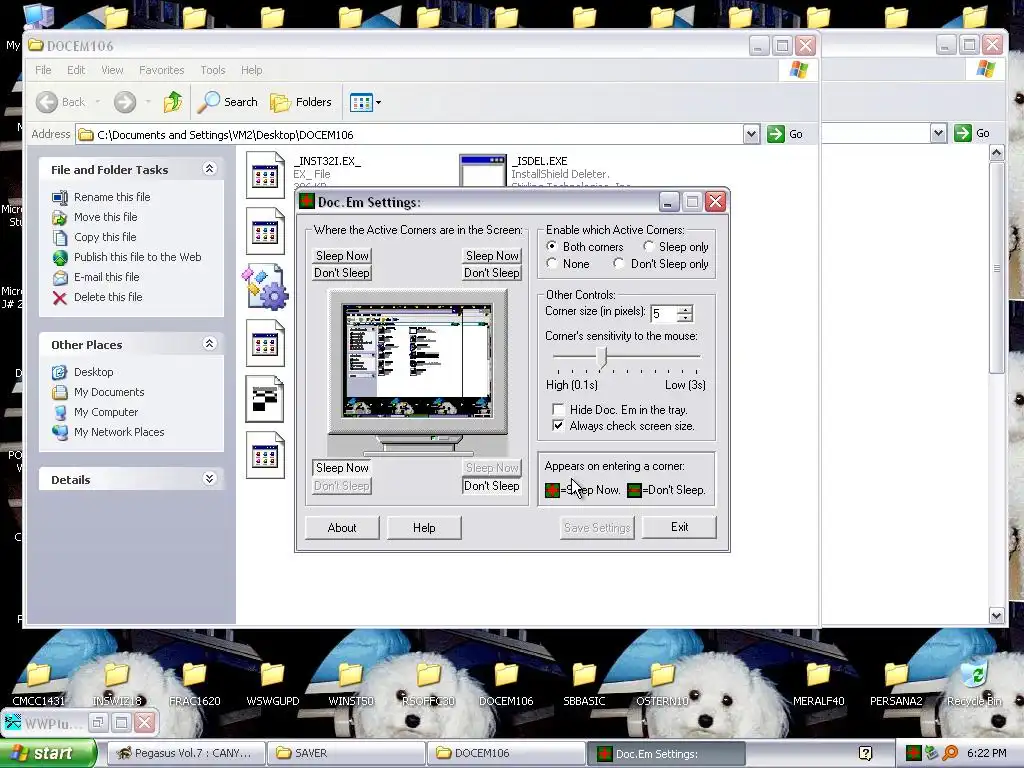Increase corner size with up spinner
Screen dimensions: 1024x768
[684, 310]
